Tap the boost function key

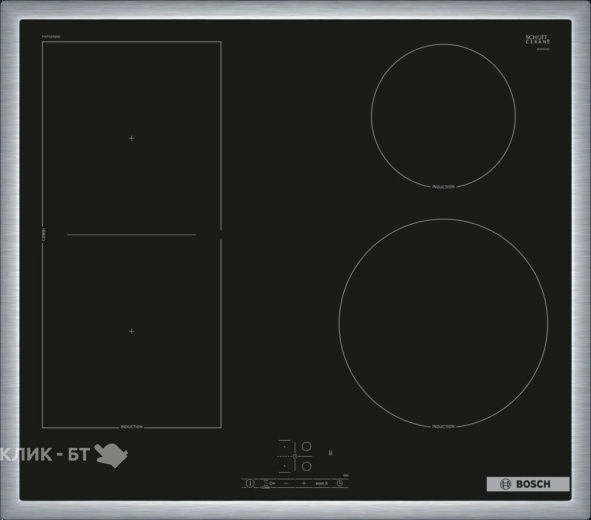[x=322, y=483]
